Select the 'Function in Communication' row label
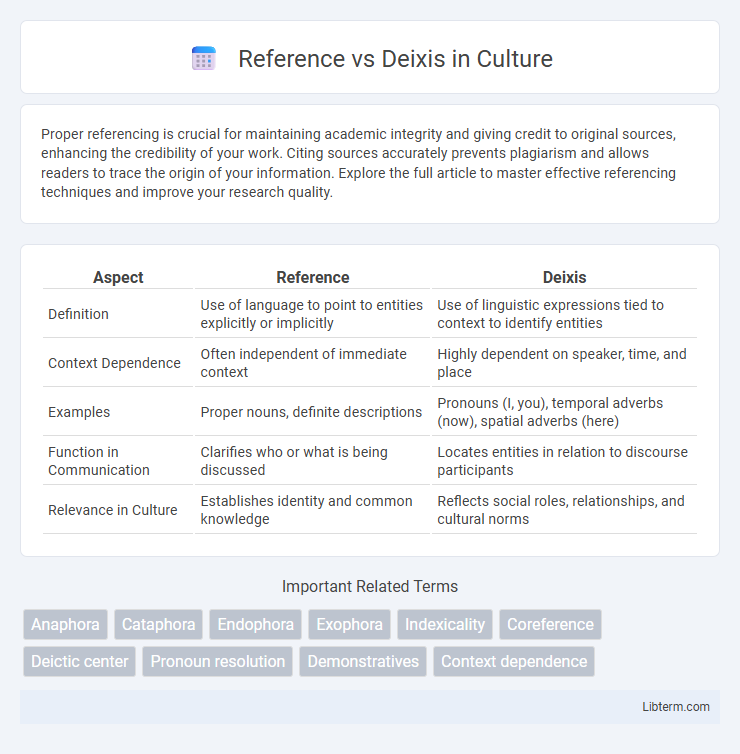Screen dimensions: 740x754 99,461
